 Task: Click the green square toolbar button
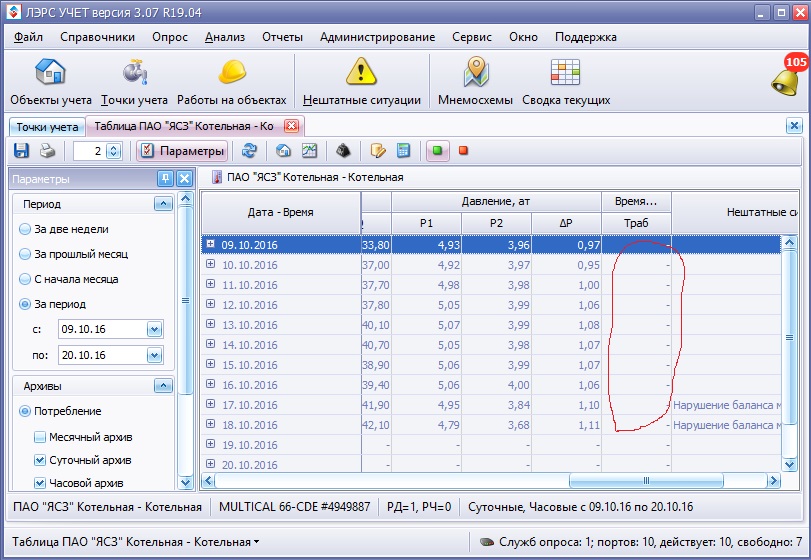point(438,151)
